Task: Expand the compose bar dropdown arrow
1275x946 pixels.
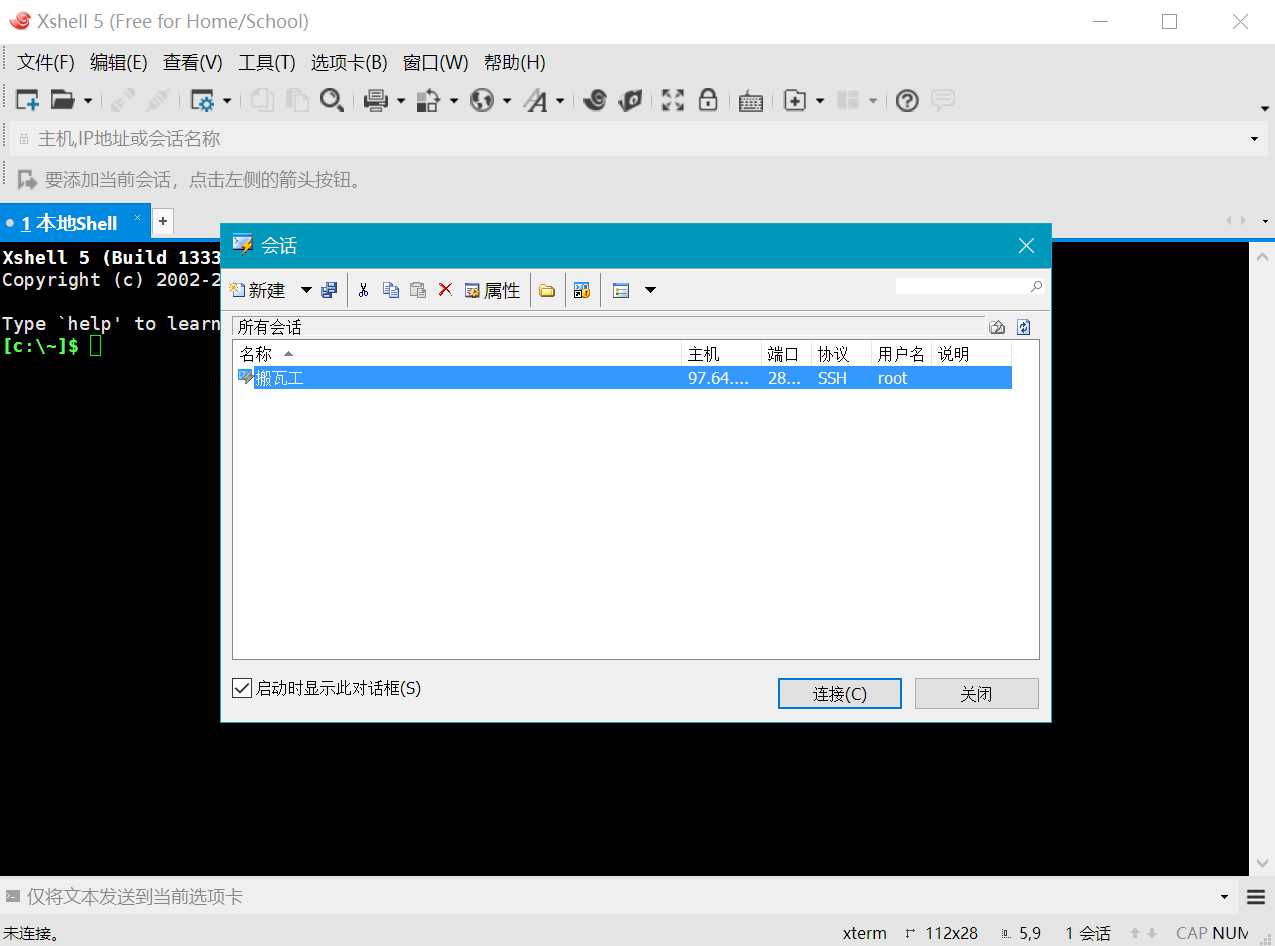Action: (x=1225, y=897)
